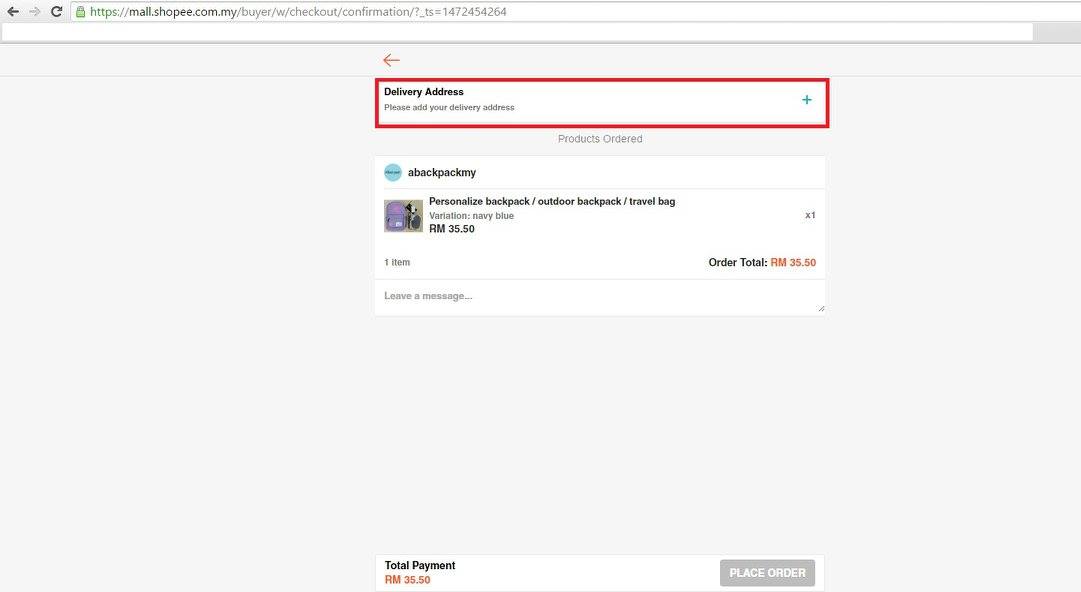Viewport: 1081px width, 592px height.
Task: Click the backpack product thumbnail
Action: coord(403,216)
